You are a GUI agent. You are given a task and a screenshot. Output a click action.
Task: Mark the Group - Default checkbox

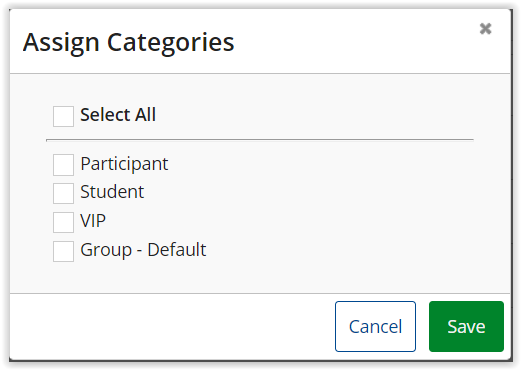tap(63, 251)
